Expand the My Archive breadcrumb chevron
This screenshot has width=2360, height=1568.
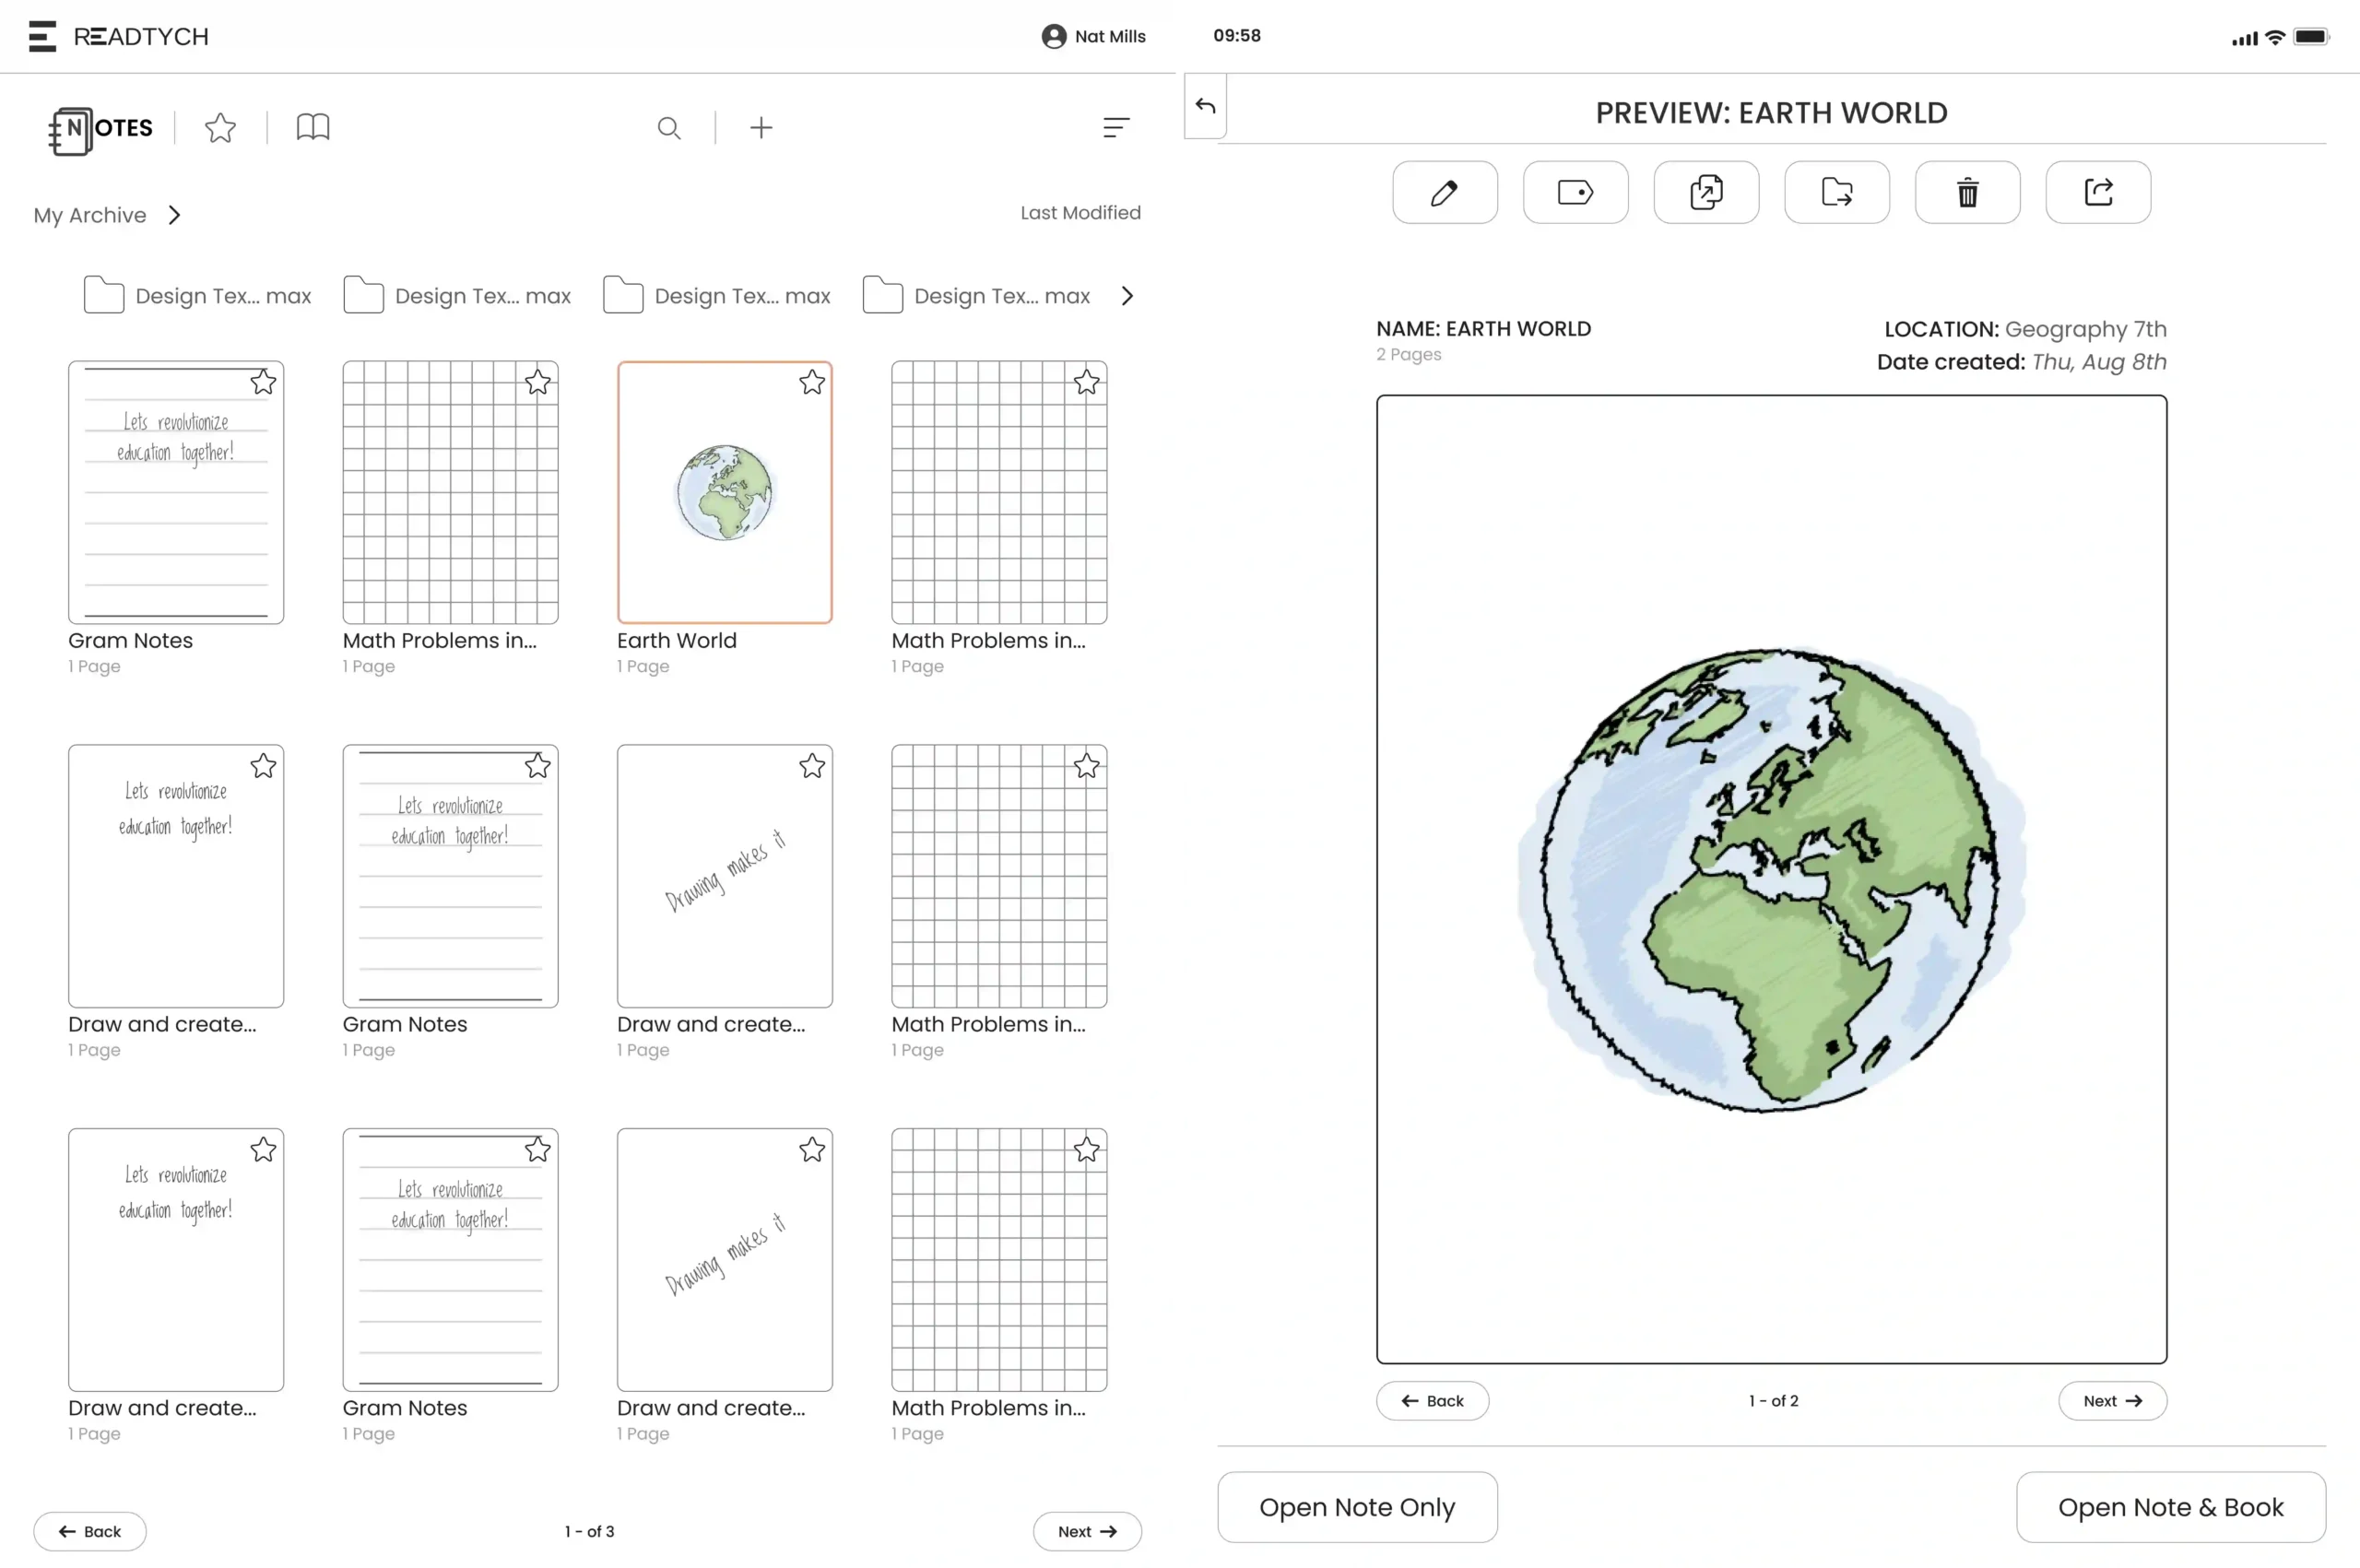click(175, 215)
